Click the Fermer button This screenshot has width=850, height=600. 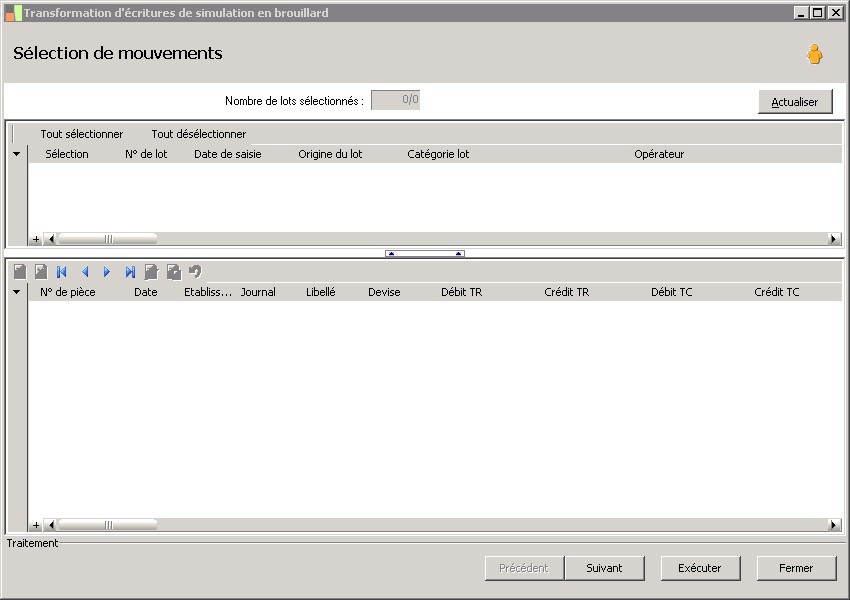[796, 568]
